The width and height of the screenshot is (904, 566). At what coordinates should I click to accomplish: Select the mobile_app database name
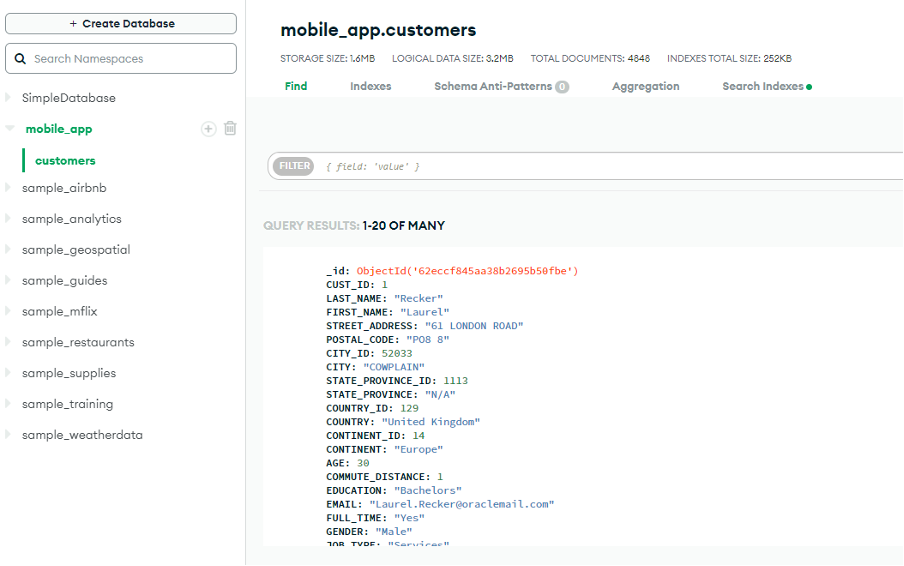(x=59, y=129)
